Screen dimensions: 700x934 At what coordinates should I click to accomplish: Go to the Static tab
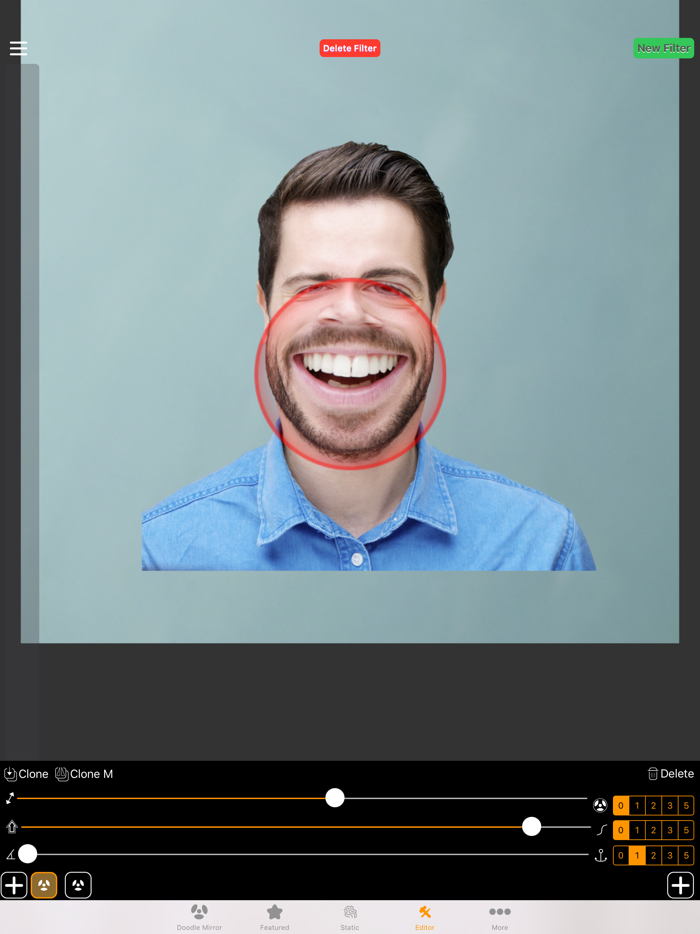click(350, 917)
